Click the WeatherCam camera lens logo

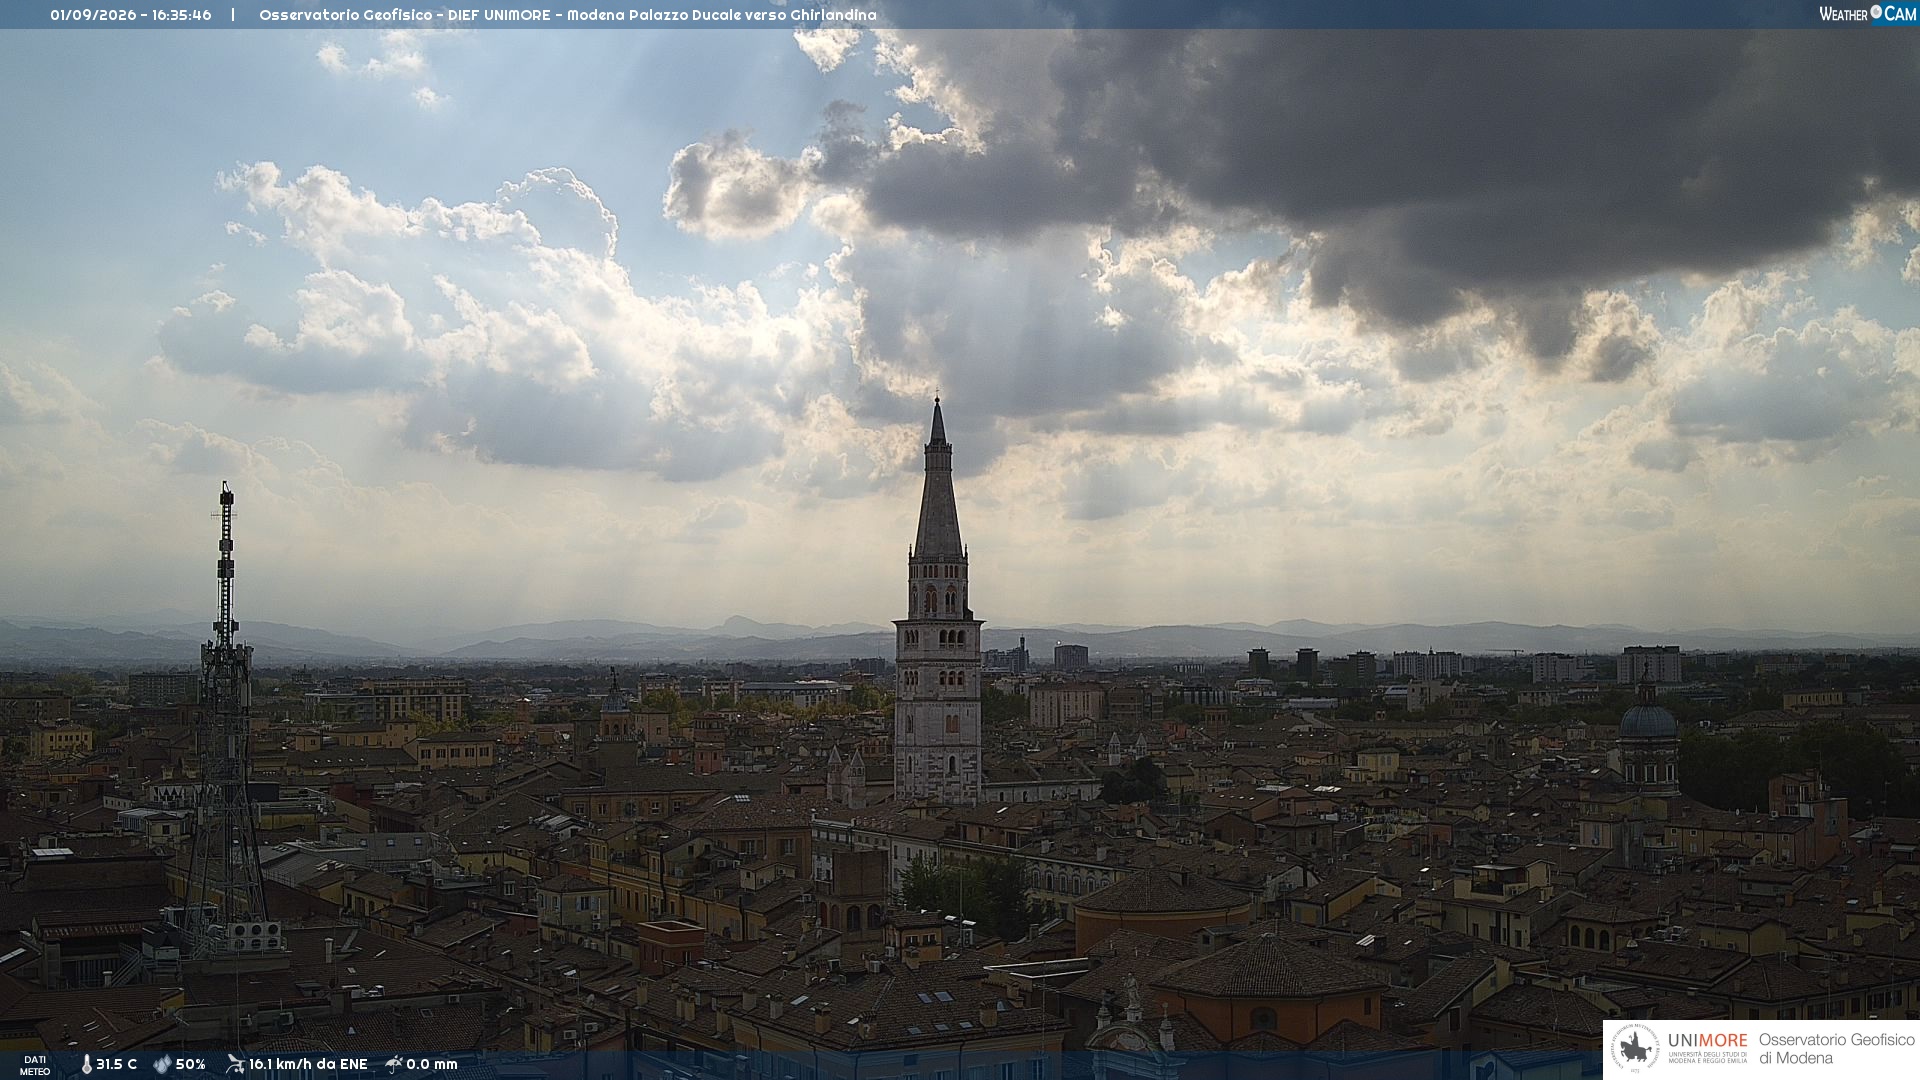click(1876, 12)
